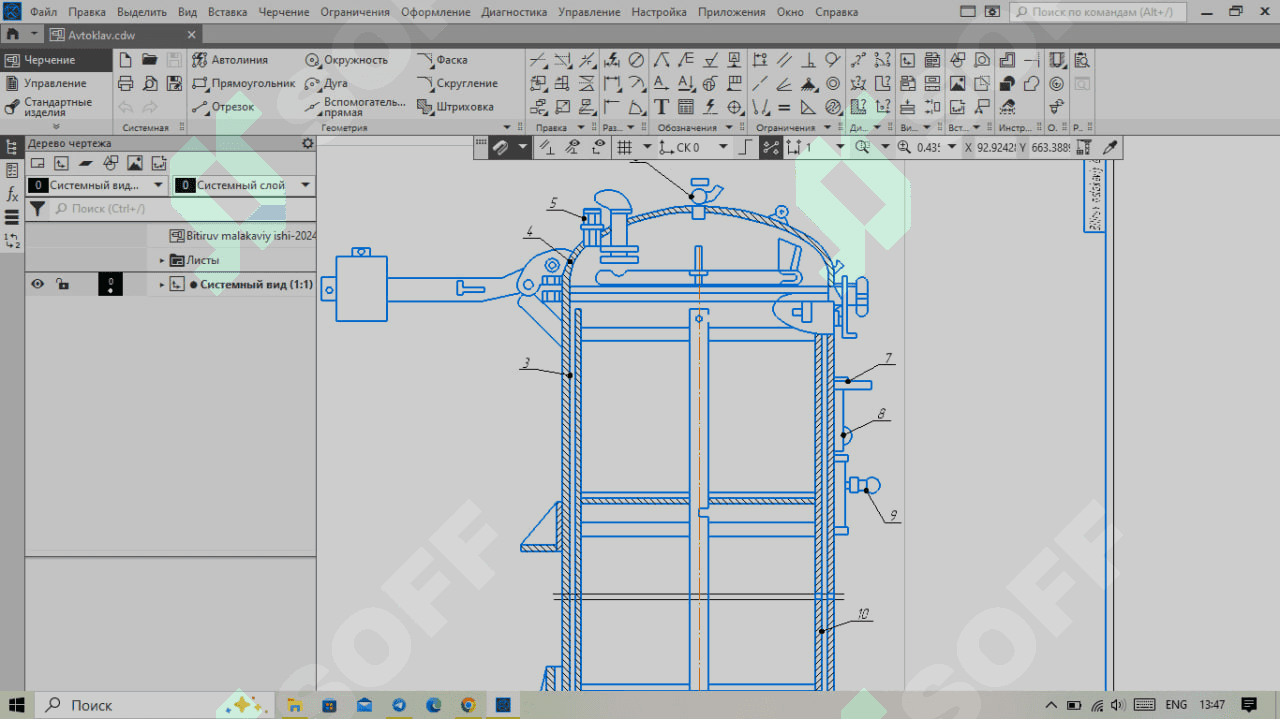This screenshot has height=719, width=1280.
Task: Expand the Обозначения panel arrow
Action: pyautogui.click(x=729, y=128)
